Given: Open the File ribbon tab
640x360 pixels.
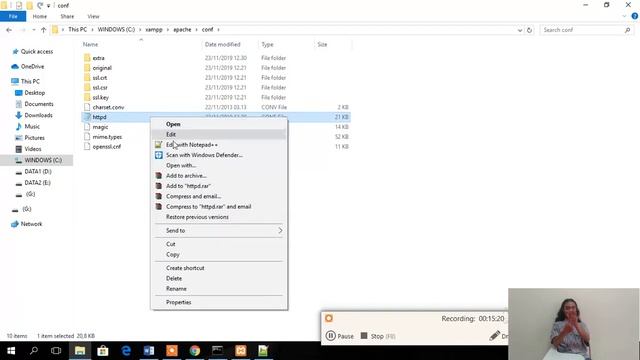Looking at the screenshot, I should pos(13,16).
